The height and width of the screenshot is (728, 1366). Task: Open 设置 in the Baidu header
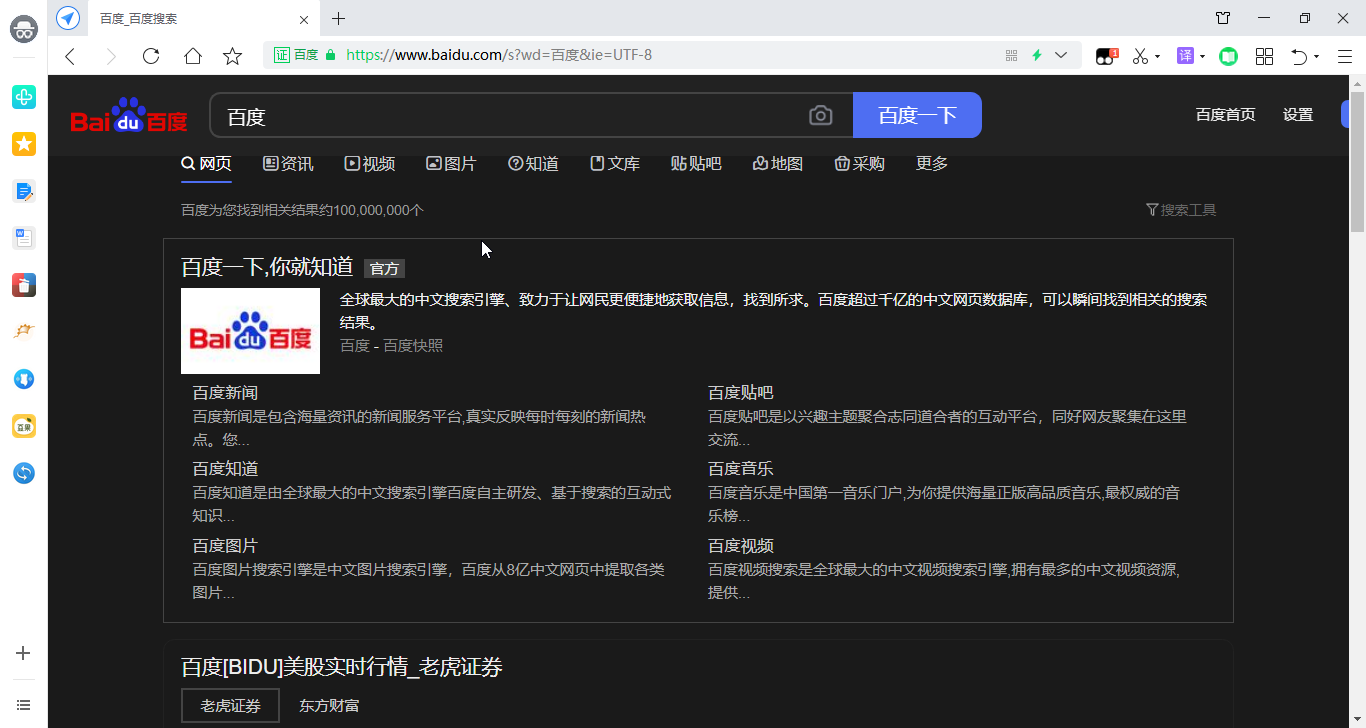point(1298,115)
